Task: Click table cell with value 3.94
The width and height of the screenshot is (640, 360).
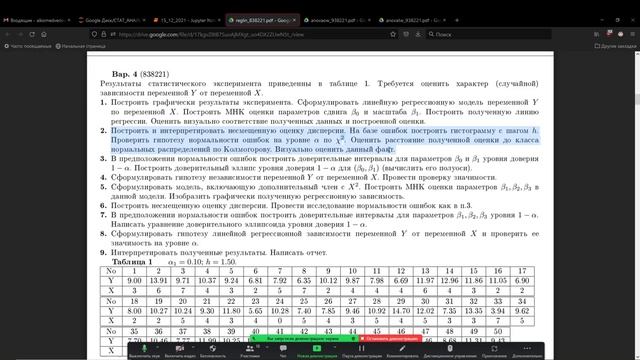Action: tap(498, 311)
